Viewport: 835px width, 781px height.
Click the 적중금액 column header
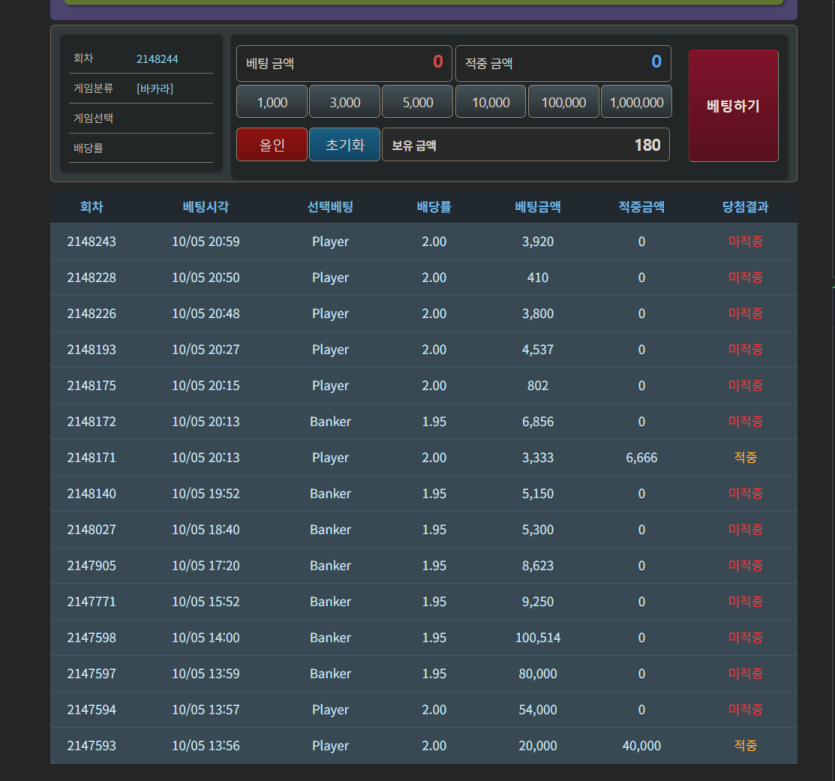click(642, 207)
